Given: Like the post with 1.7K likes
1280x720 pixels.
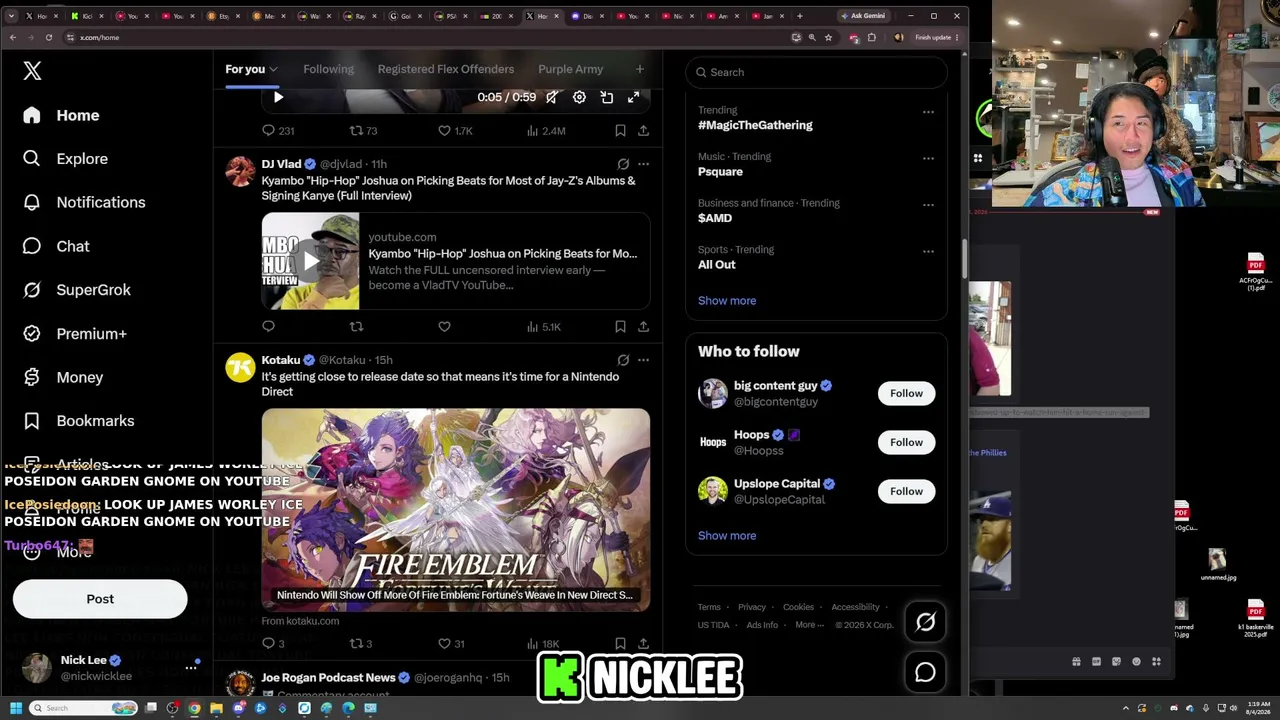Looking at the screenshot, I should [455, 131].
